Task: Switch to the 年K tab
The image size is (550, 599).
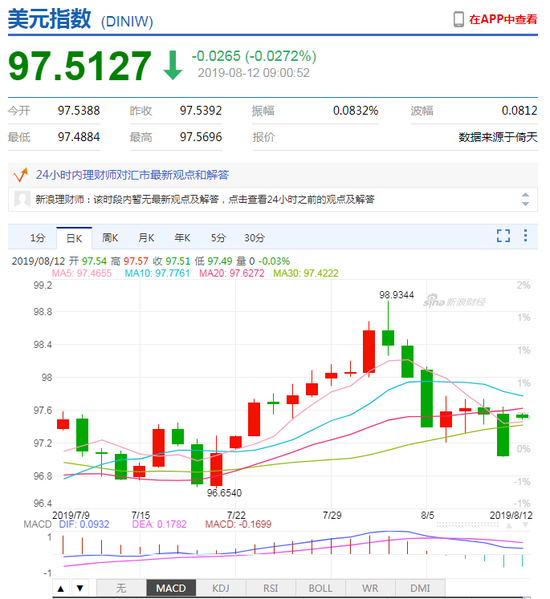Action: (182, 238)
